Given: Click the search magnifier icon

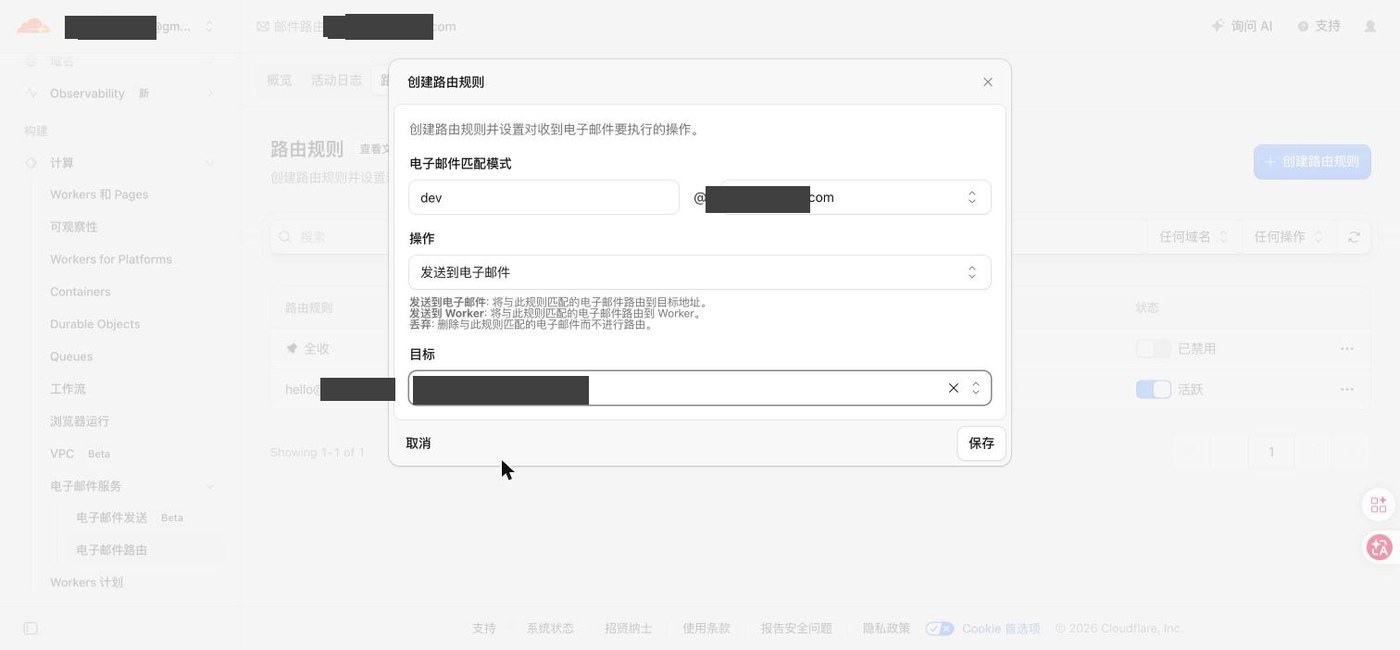Looking at the screenshot, I should [x=285, y=237].
